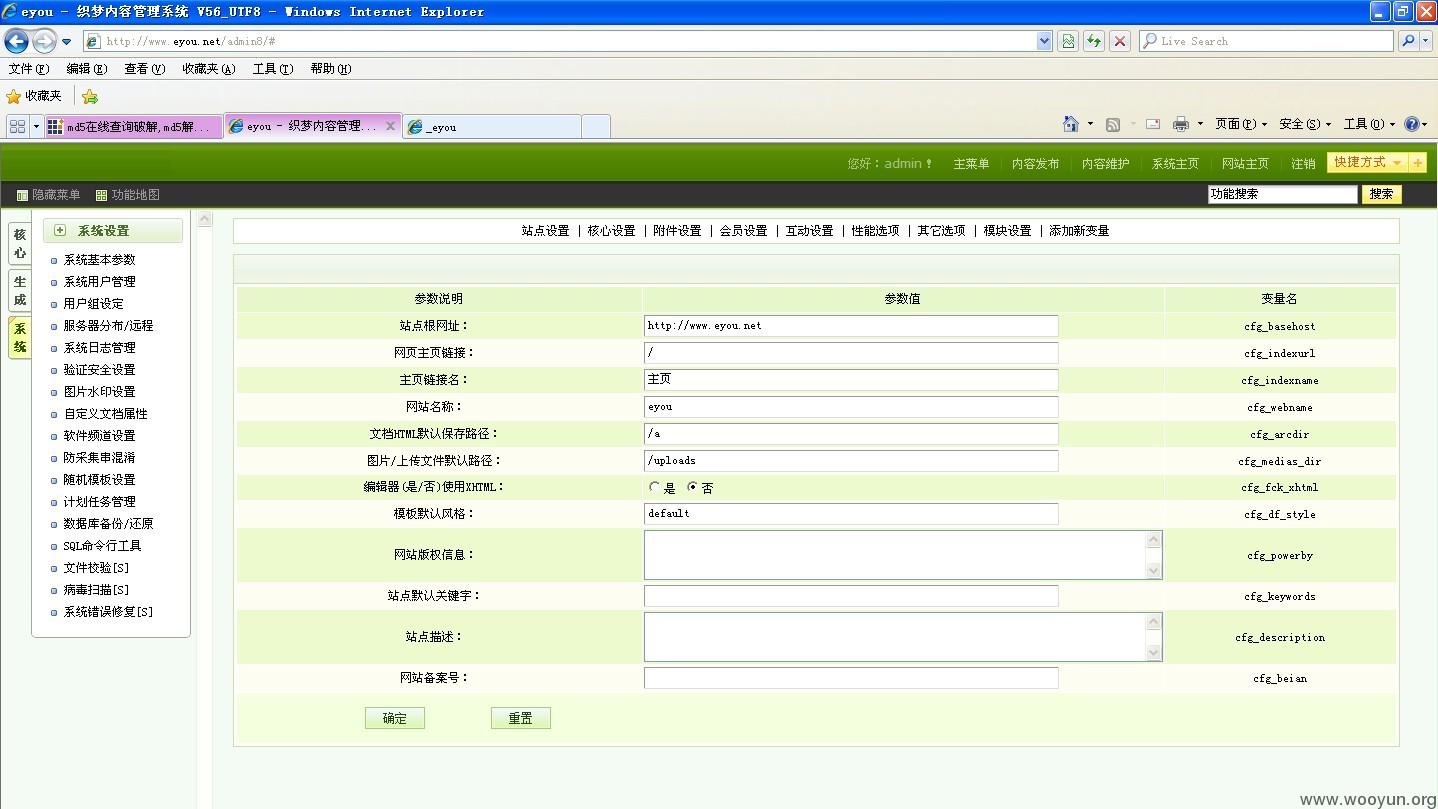Screen dimensions: 1438x809
Task: Click the sidebar frame scroll up arrow
Action: [x=204, y=219]
